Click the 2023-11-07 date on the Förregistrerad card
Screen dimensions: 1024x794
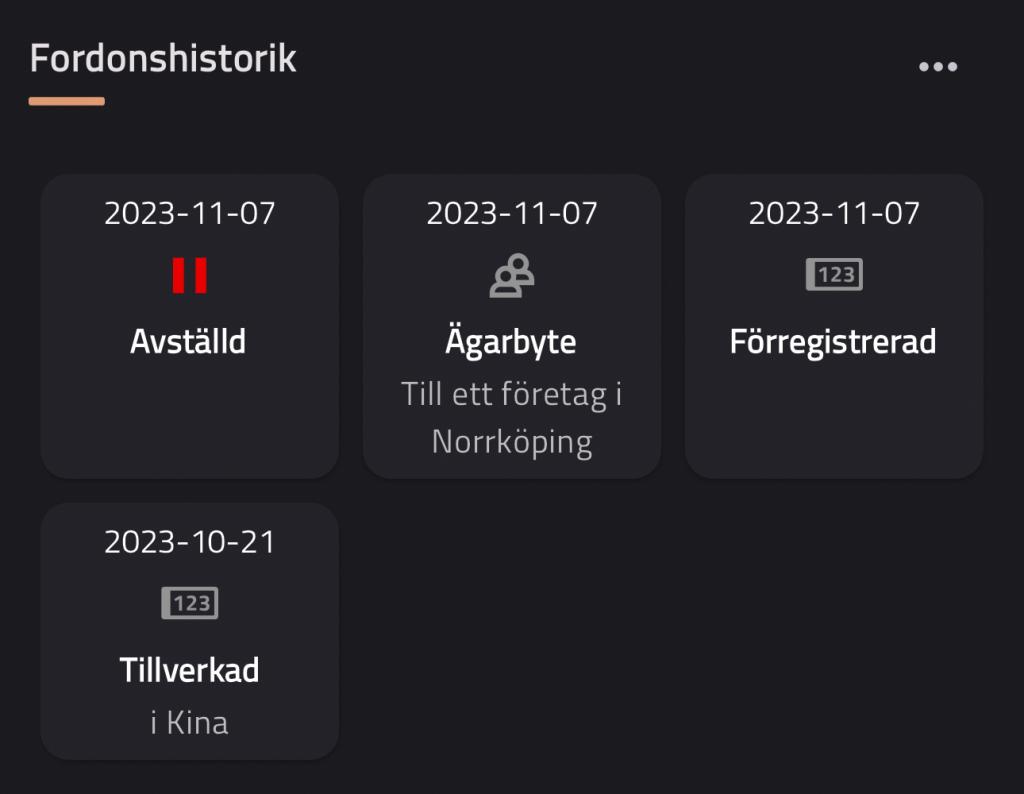pyautogui.click(x=833, y=213)
